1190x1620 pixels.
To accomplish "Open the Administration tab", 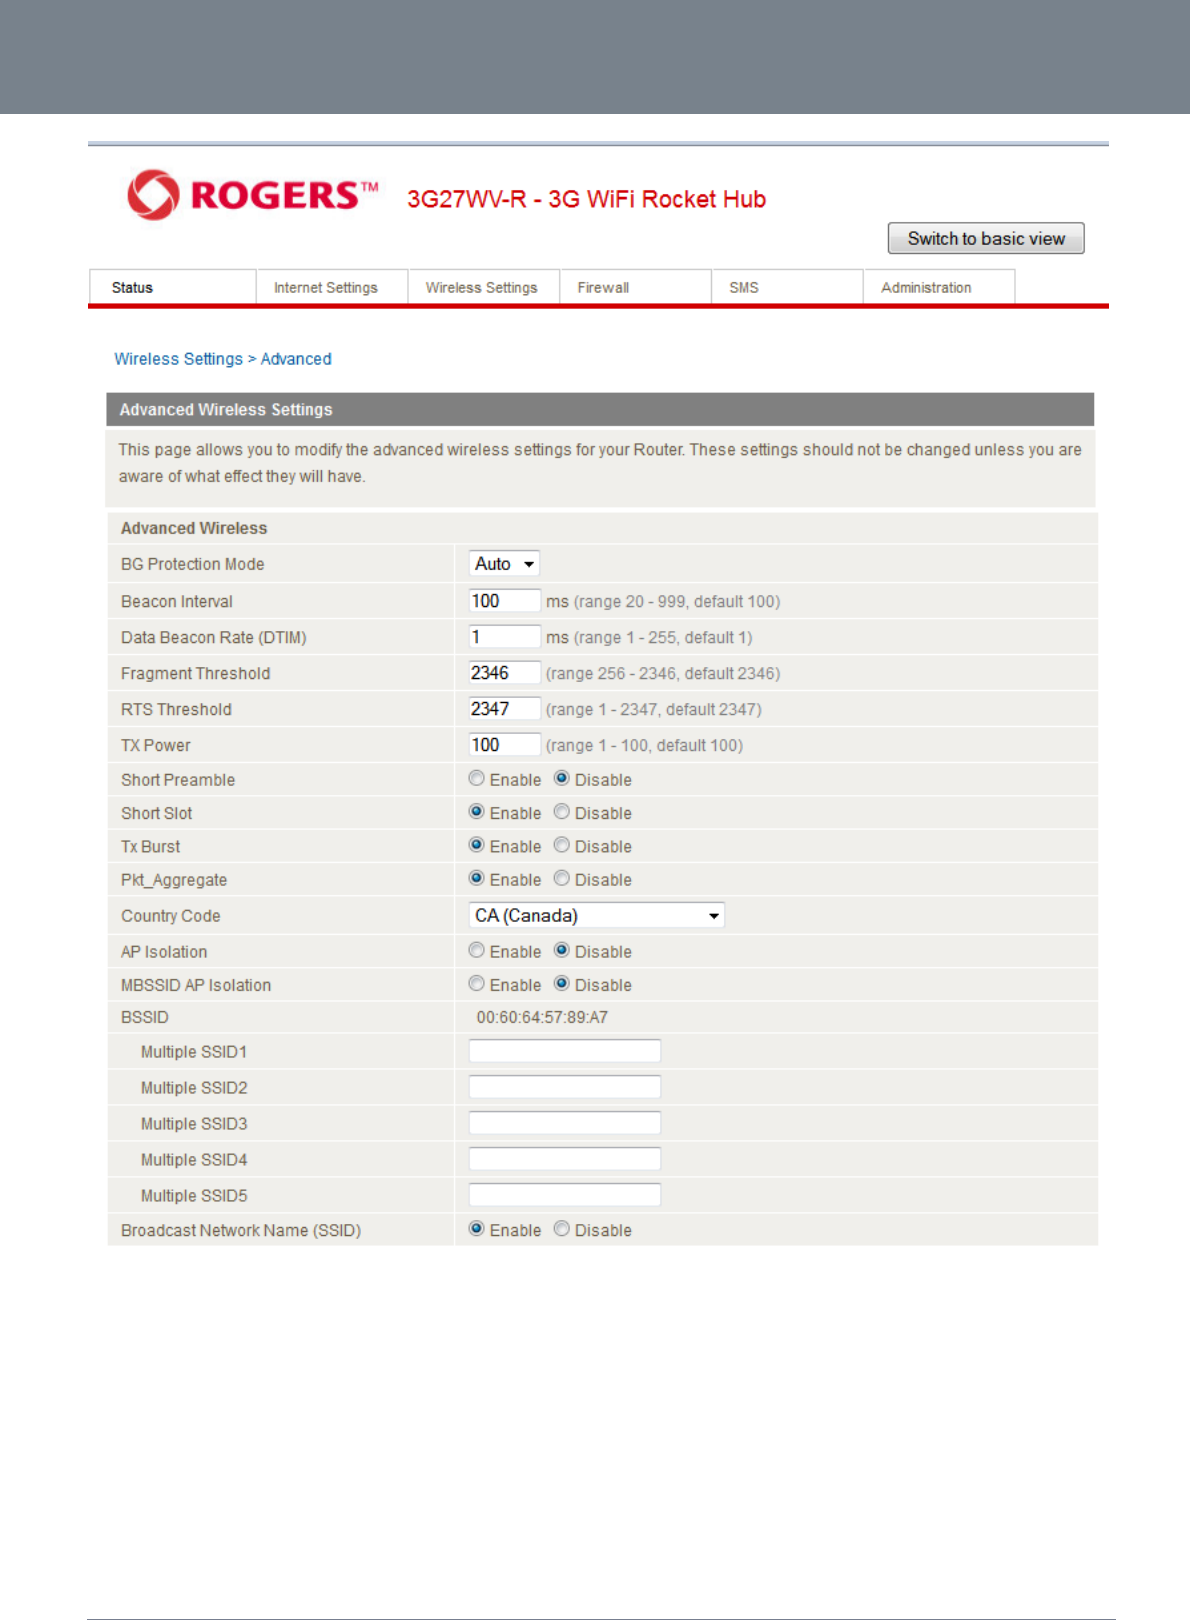I will click(x=939, y=287).
